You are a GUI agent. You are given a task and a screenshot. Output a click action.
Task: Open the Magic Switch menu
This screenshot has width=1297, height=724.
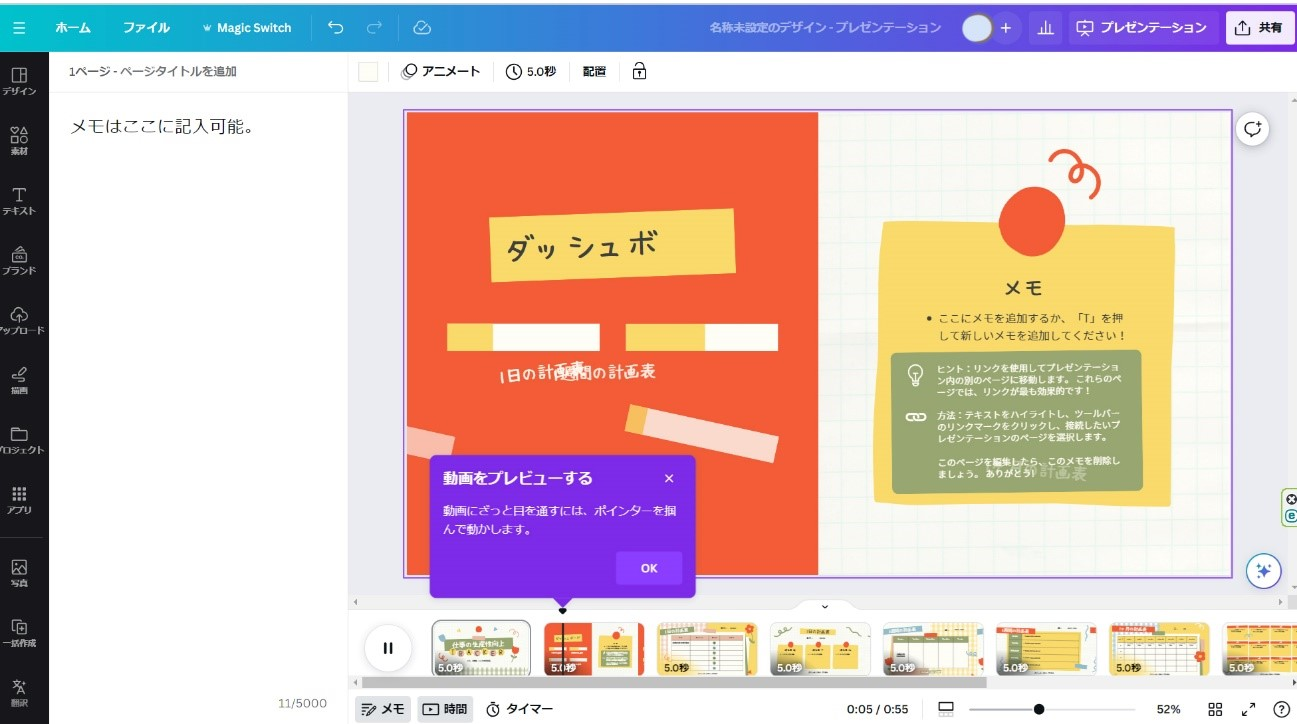246,28
